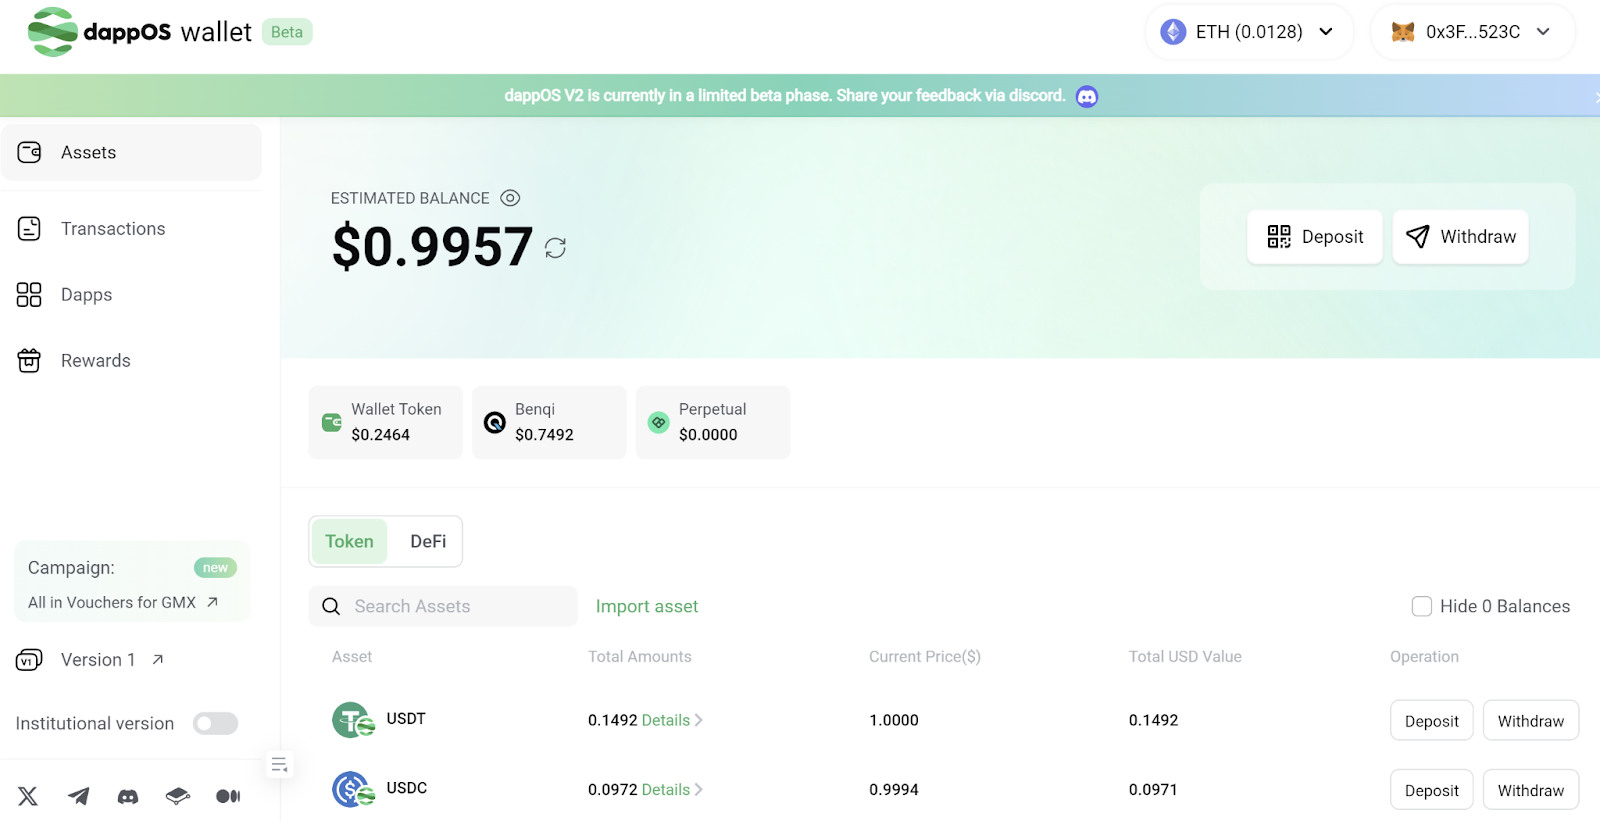This screenshot has width=1600, height=821.
Task: Click the USDC price 0.9994
Action: tap(894, 790)
